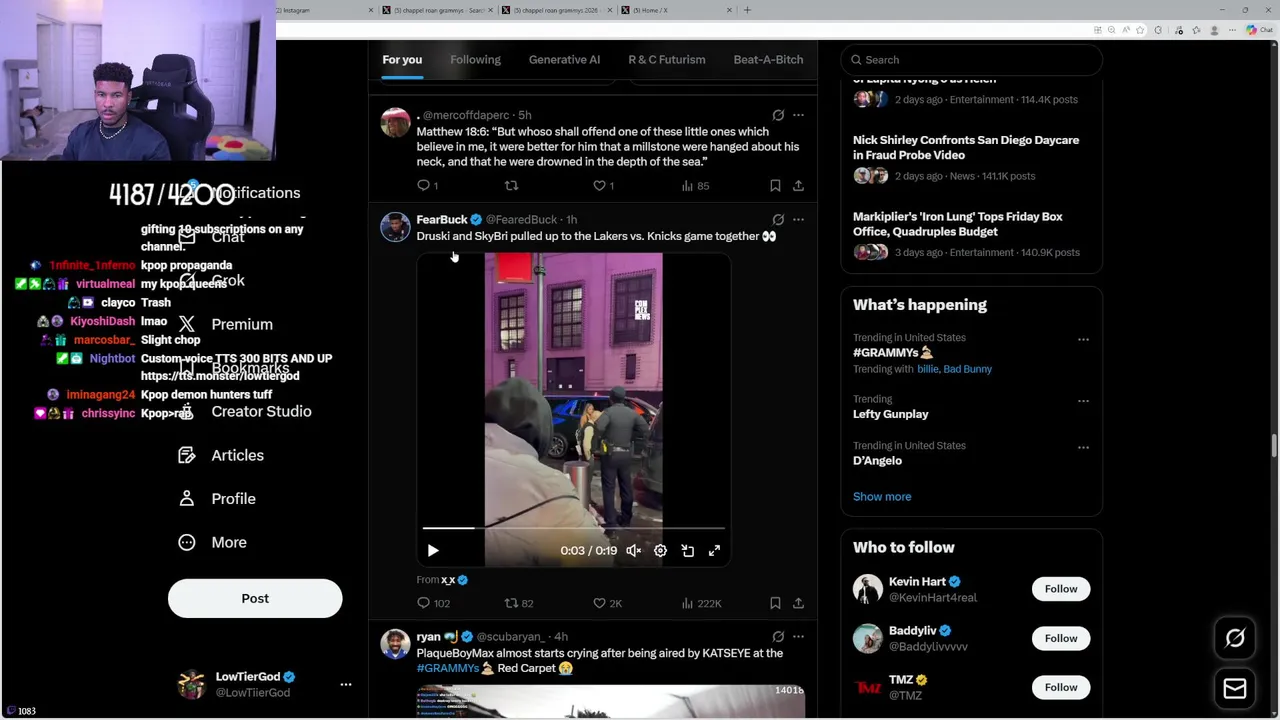
Task: Repost FearBuck post showing 82 reposts
Action: (x=519, y=603)
